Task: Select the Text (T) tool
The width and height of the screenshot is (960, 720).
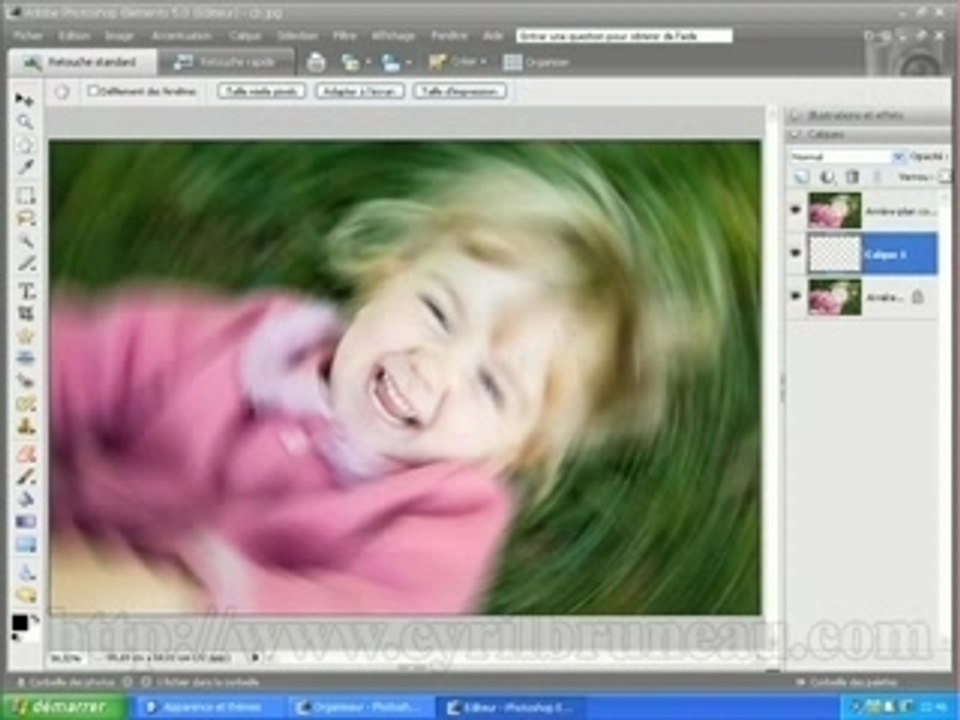Action: click(x=26, y=291)
